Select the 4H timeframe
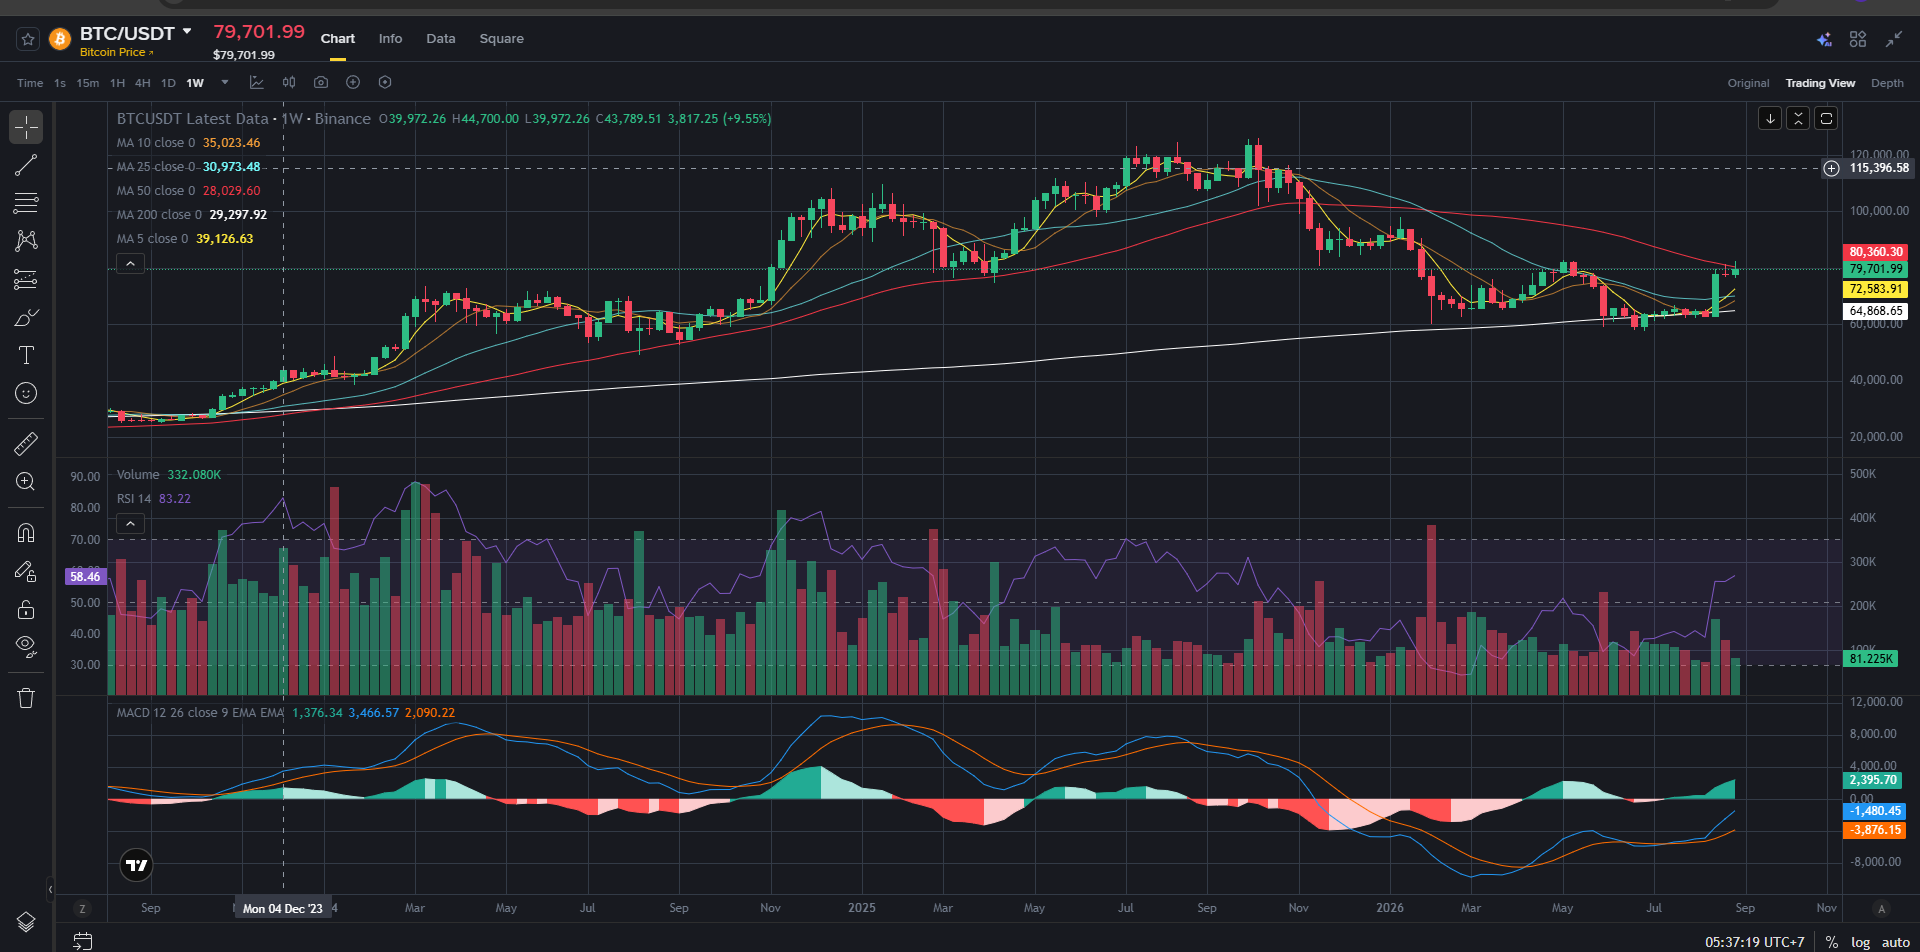Image resolution: width=1920 pixels, height=952 pixels. coord(142,83)
